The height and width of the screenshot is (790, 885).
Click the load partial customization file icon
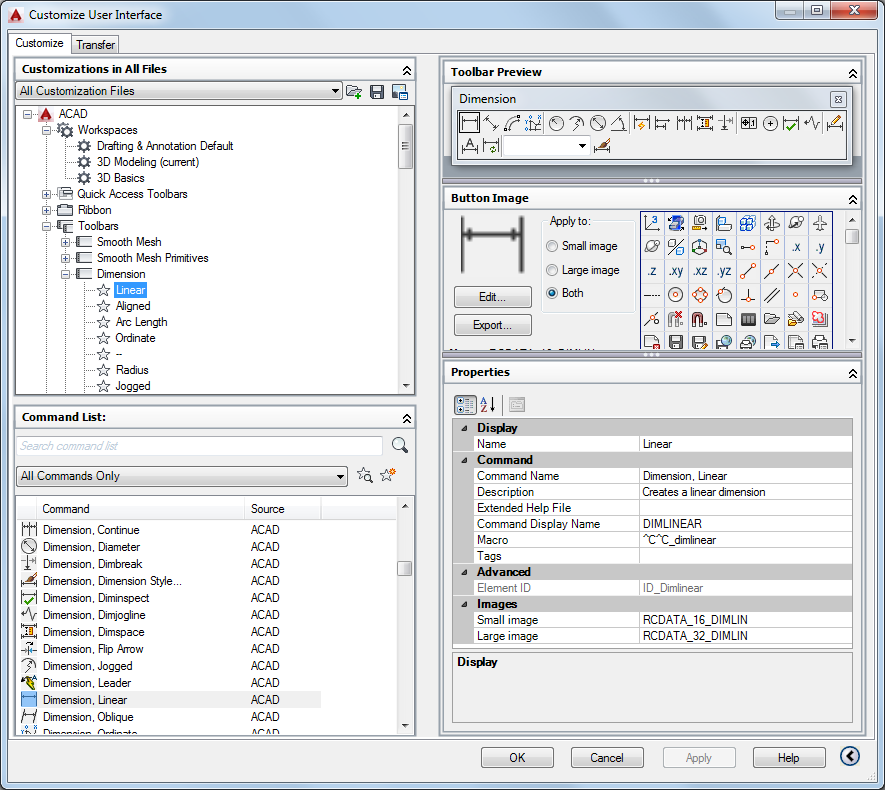pos(354,91)
